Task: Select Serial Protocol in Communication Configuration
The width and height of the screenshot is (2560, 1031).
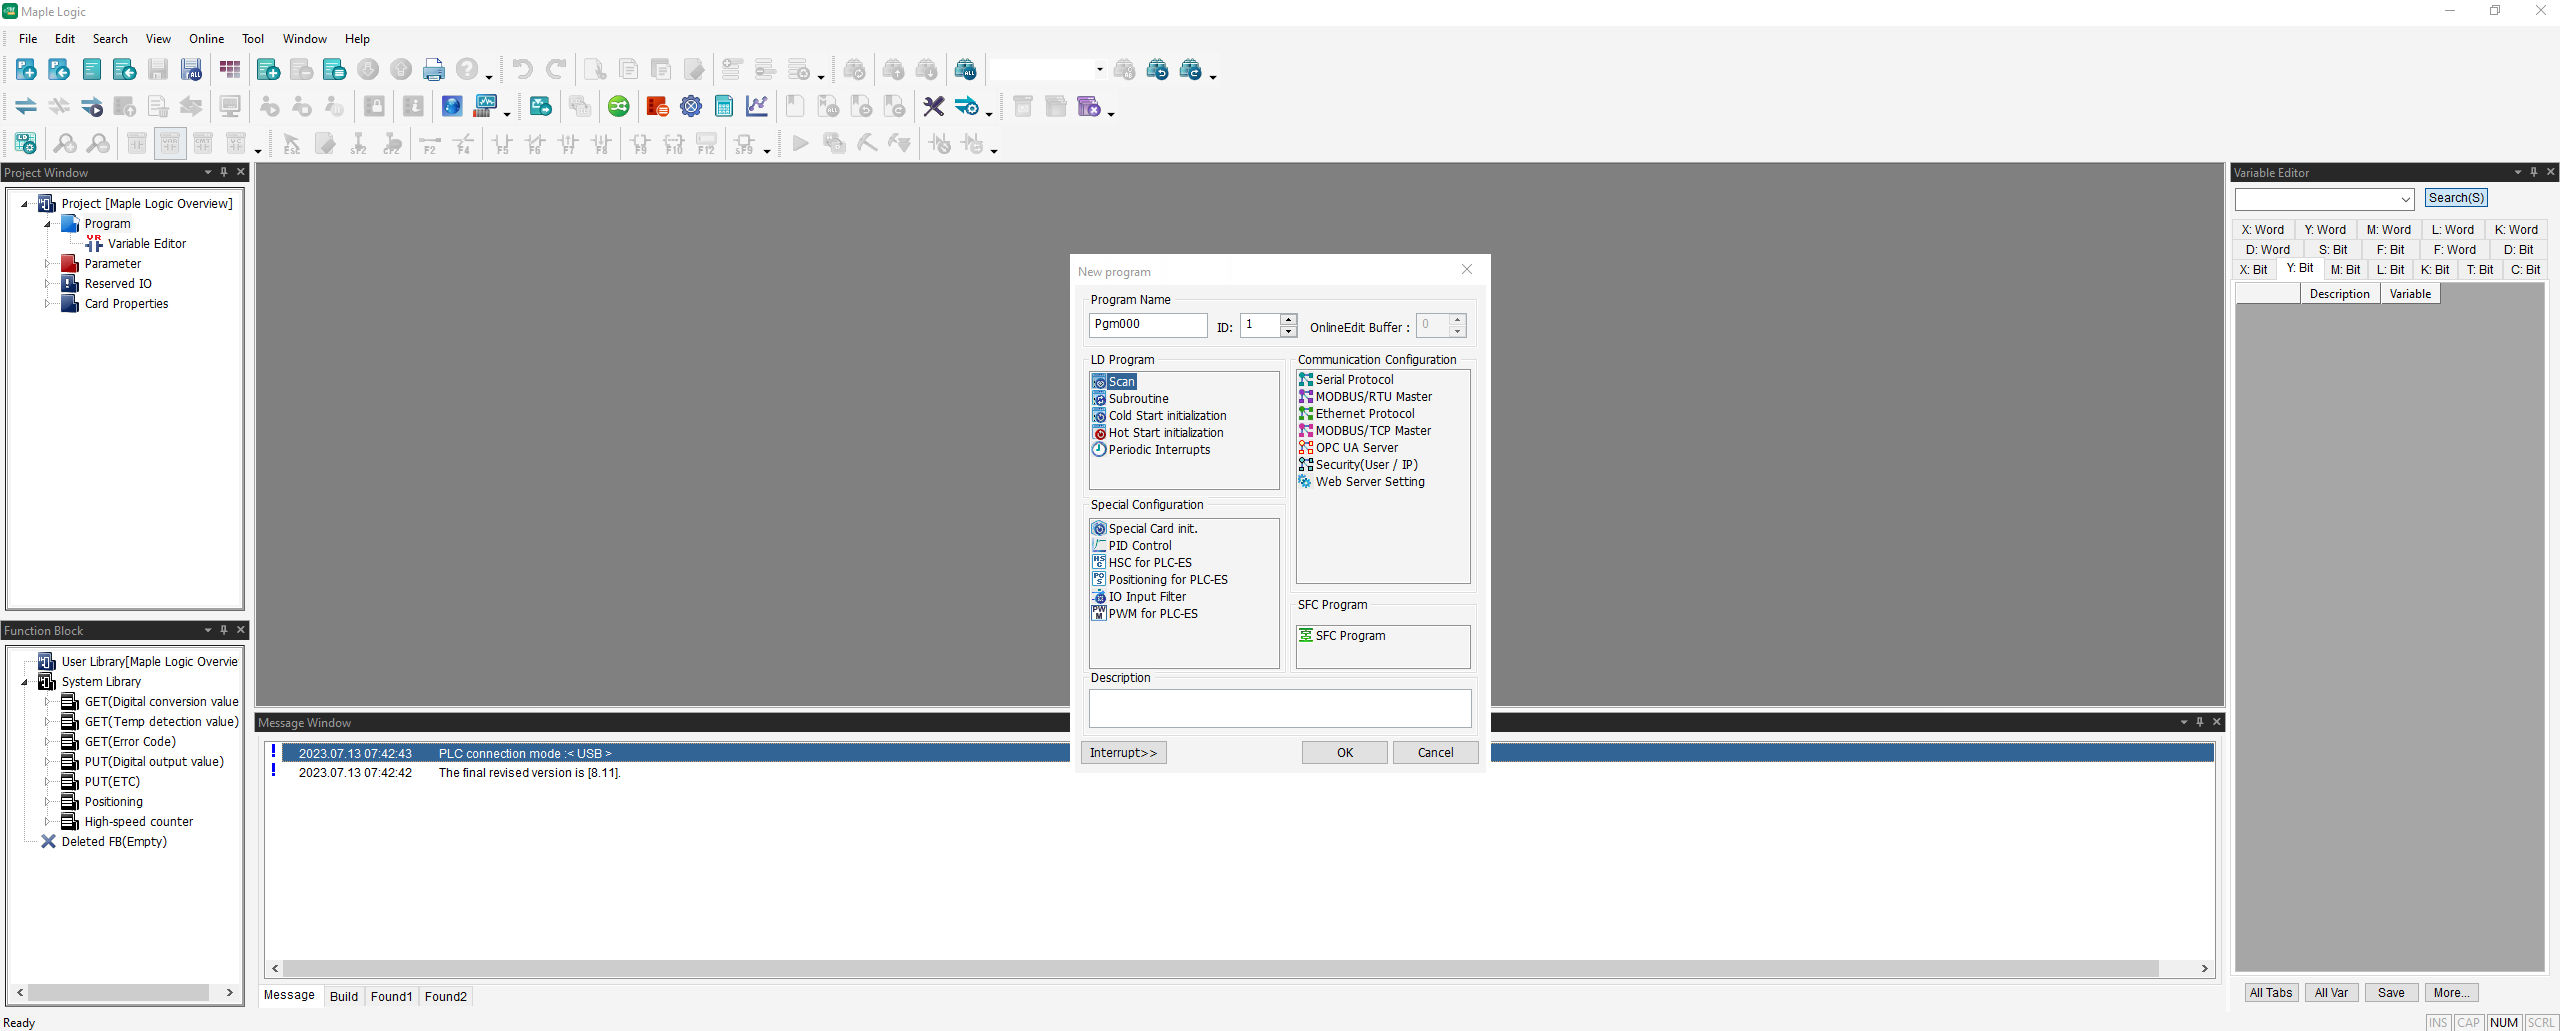Action: [x=1354, y=379]
